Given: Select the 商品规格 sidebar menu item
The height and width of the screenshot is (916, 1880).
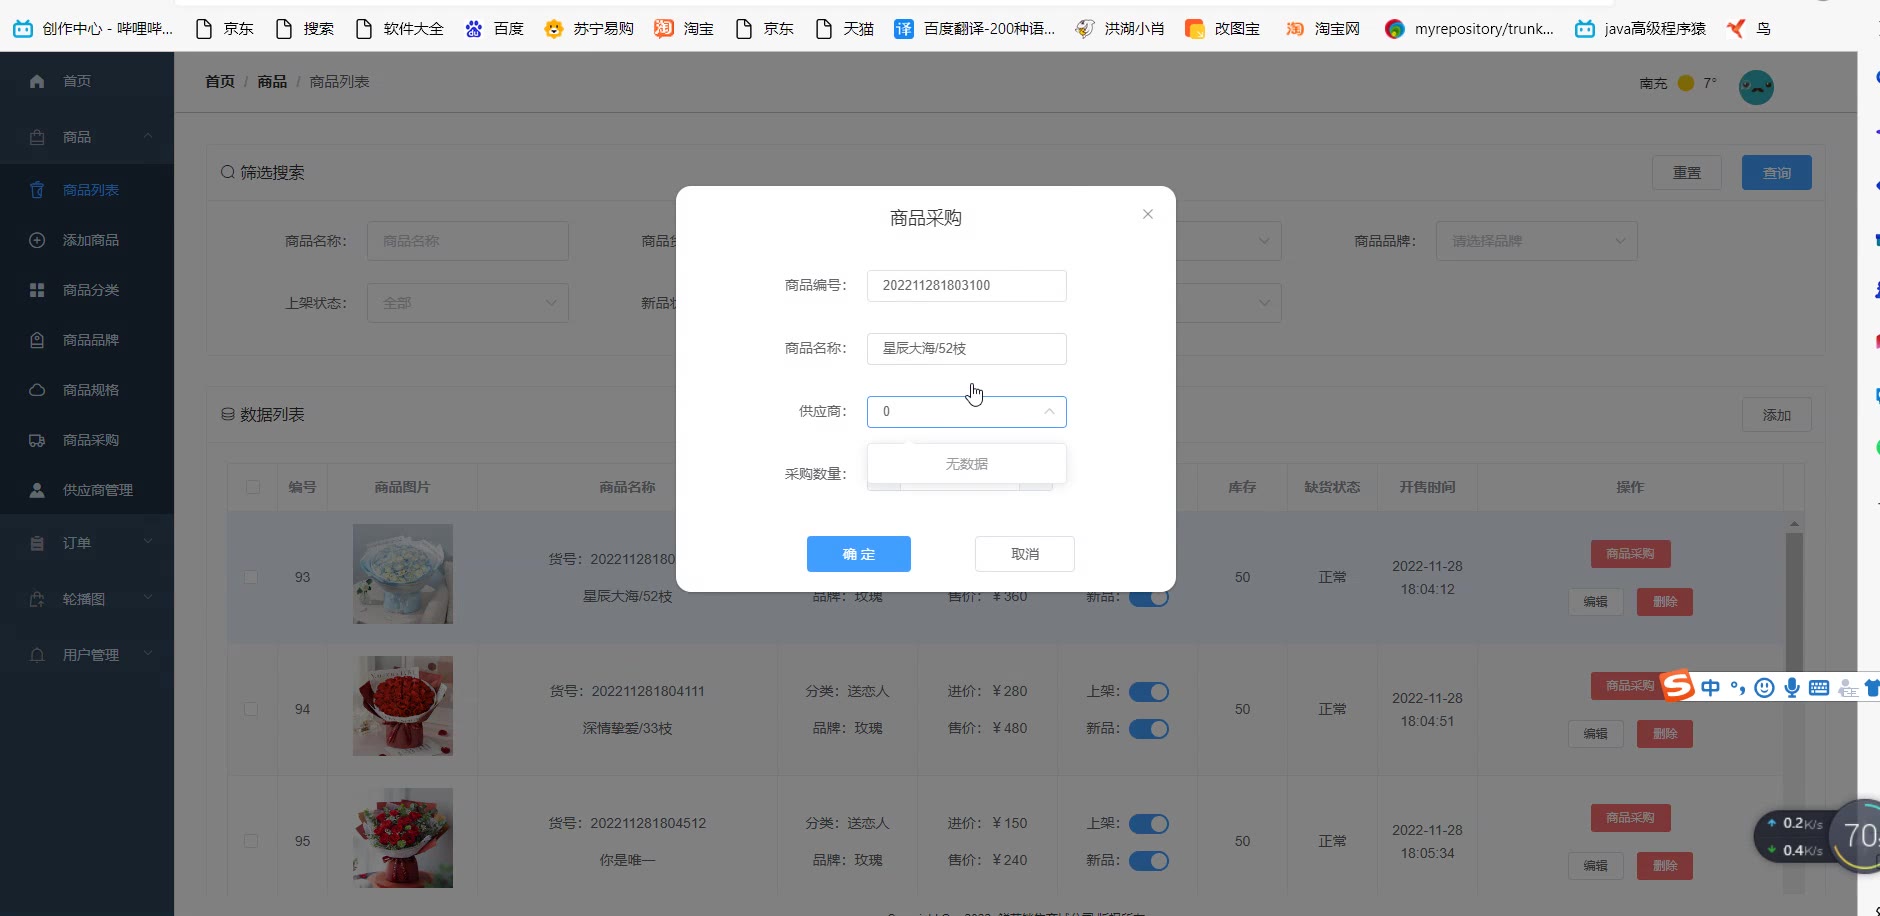Looking at the screenshot, I should 87,390.
